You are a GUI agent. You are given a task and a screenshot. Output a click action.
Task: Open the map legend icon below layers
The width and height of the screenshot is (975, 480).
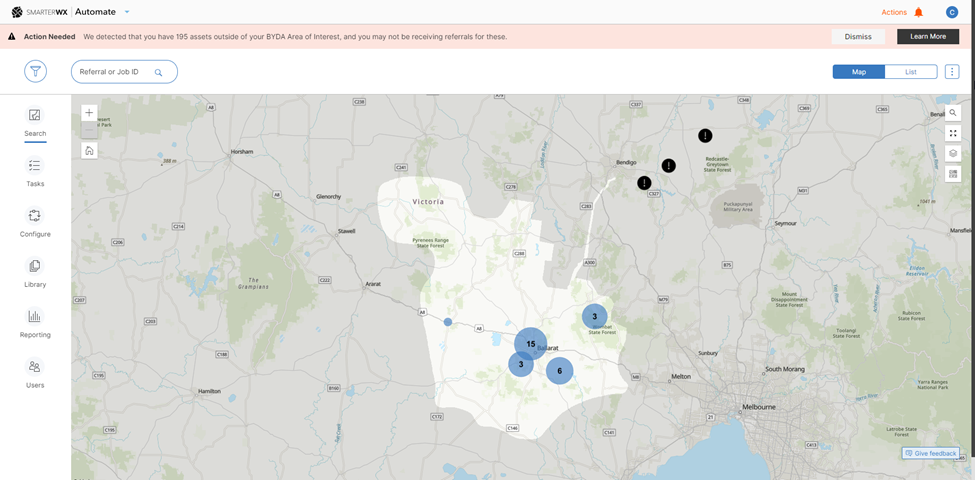tap(953, 174)
